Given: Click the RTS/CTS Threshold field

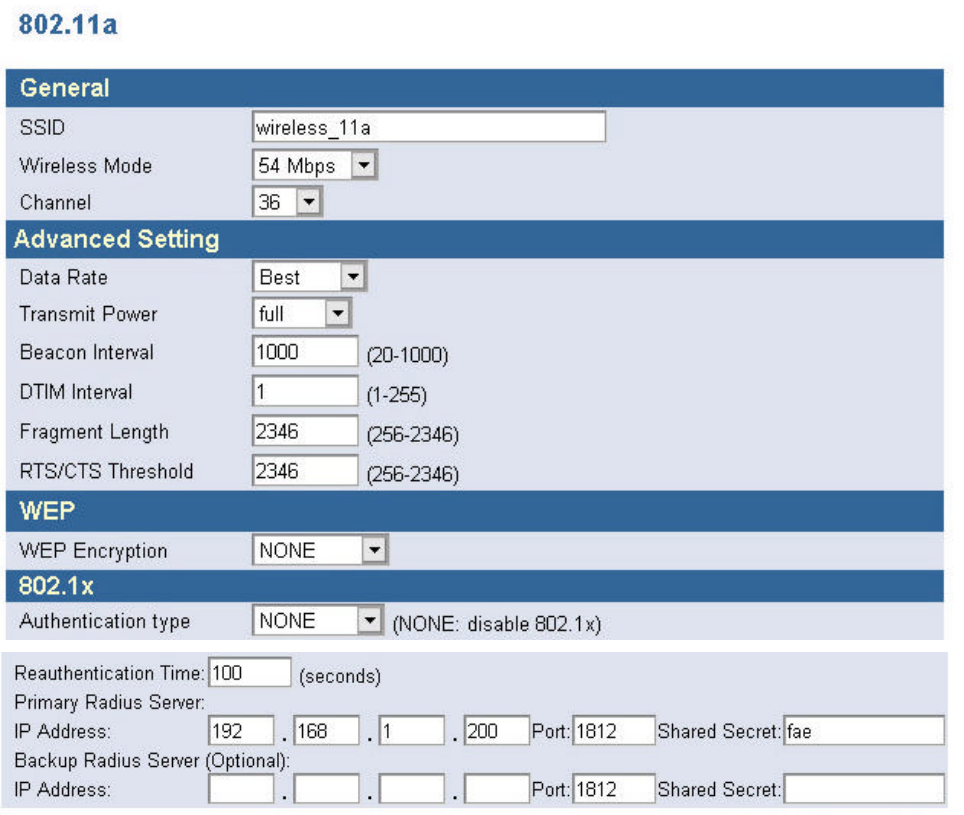Looking at the screenshot, I should click(305, 471).
